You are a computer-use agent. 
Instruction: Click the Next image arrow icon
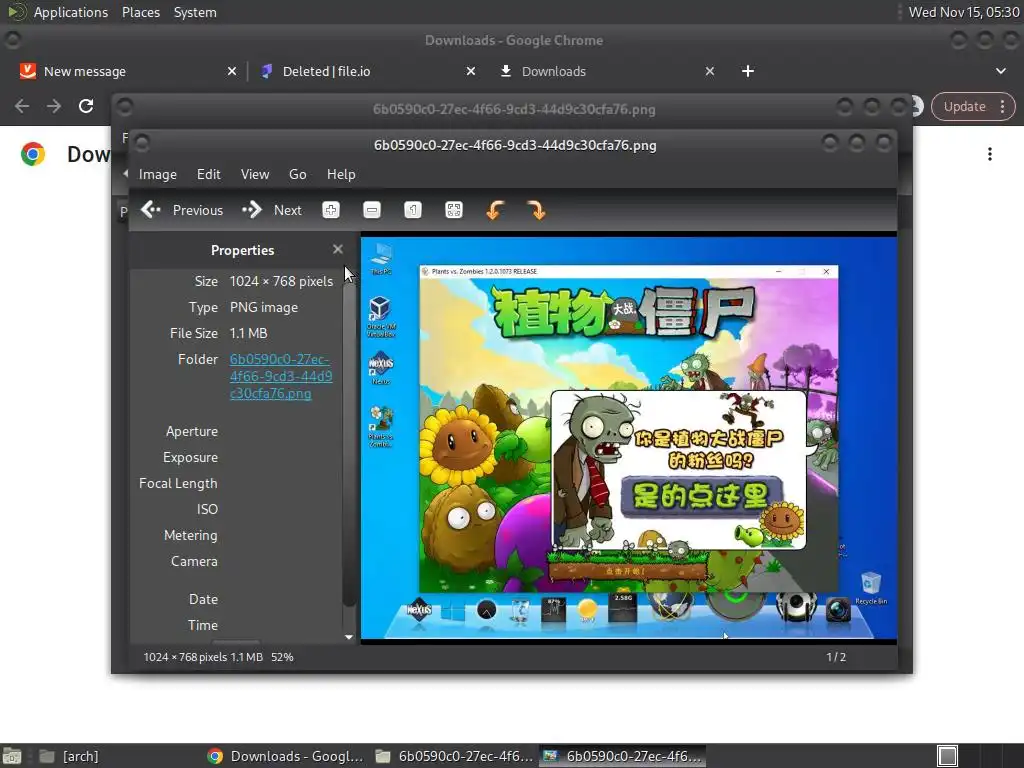tap(251, 210)
